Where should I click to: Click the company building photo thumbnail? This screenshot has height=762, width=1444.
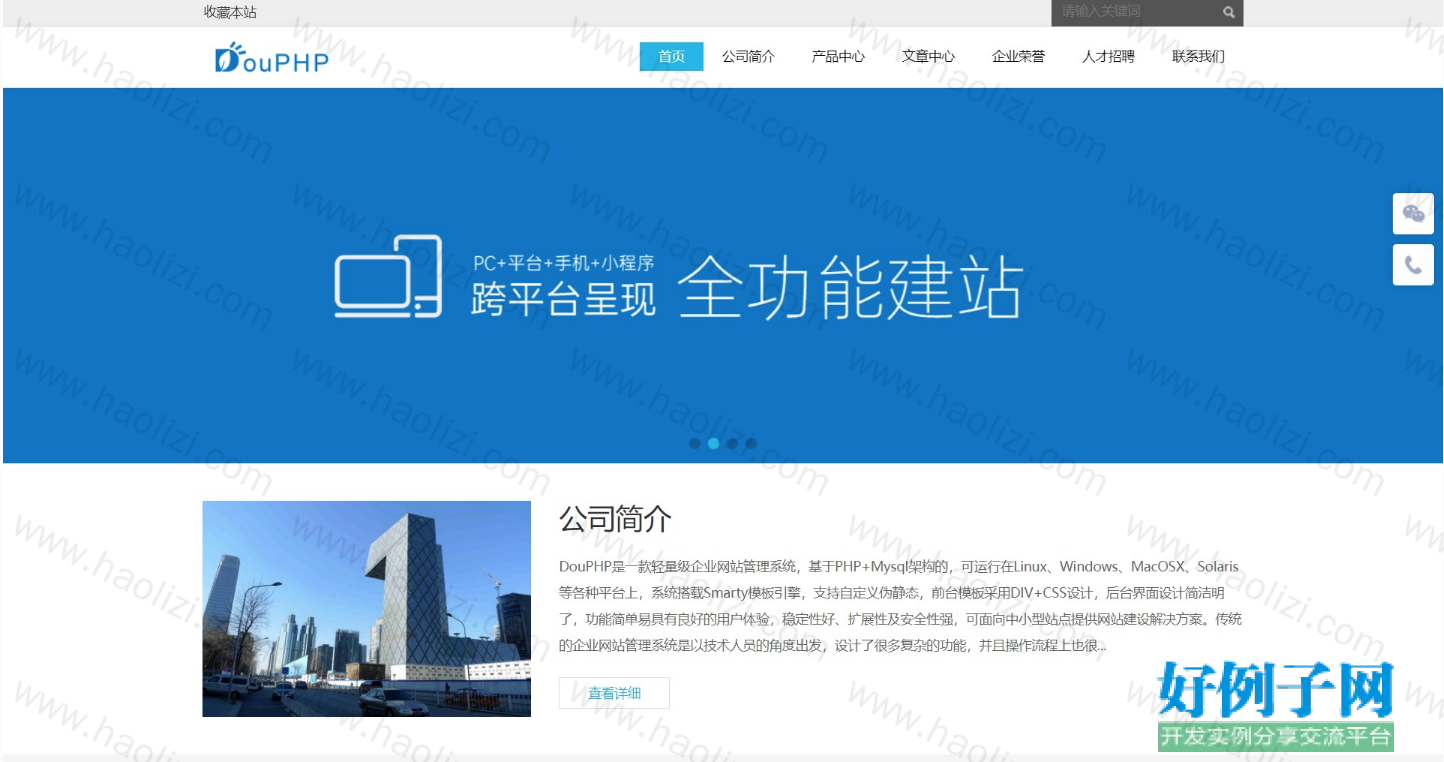point(366,609)
